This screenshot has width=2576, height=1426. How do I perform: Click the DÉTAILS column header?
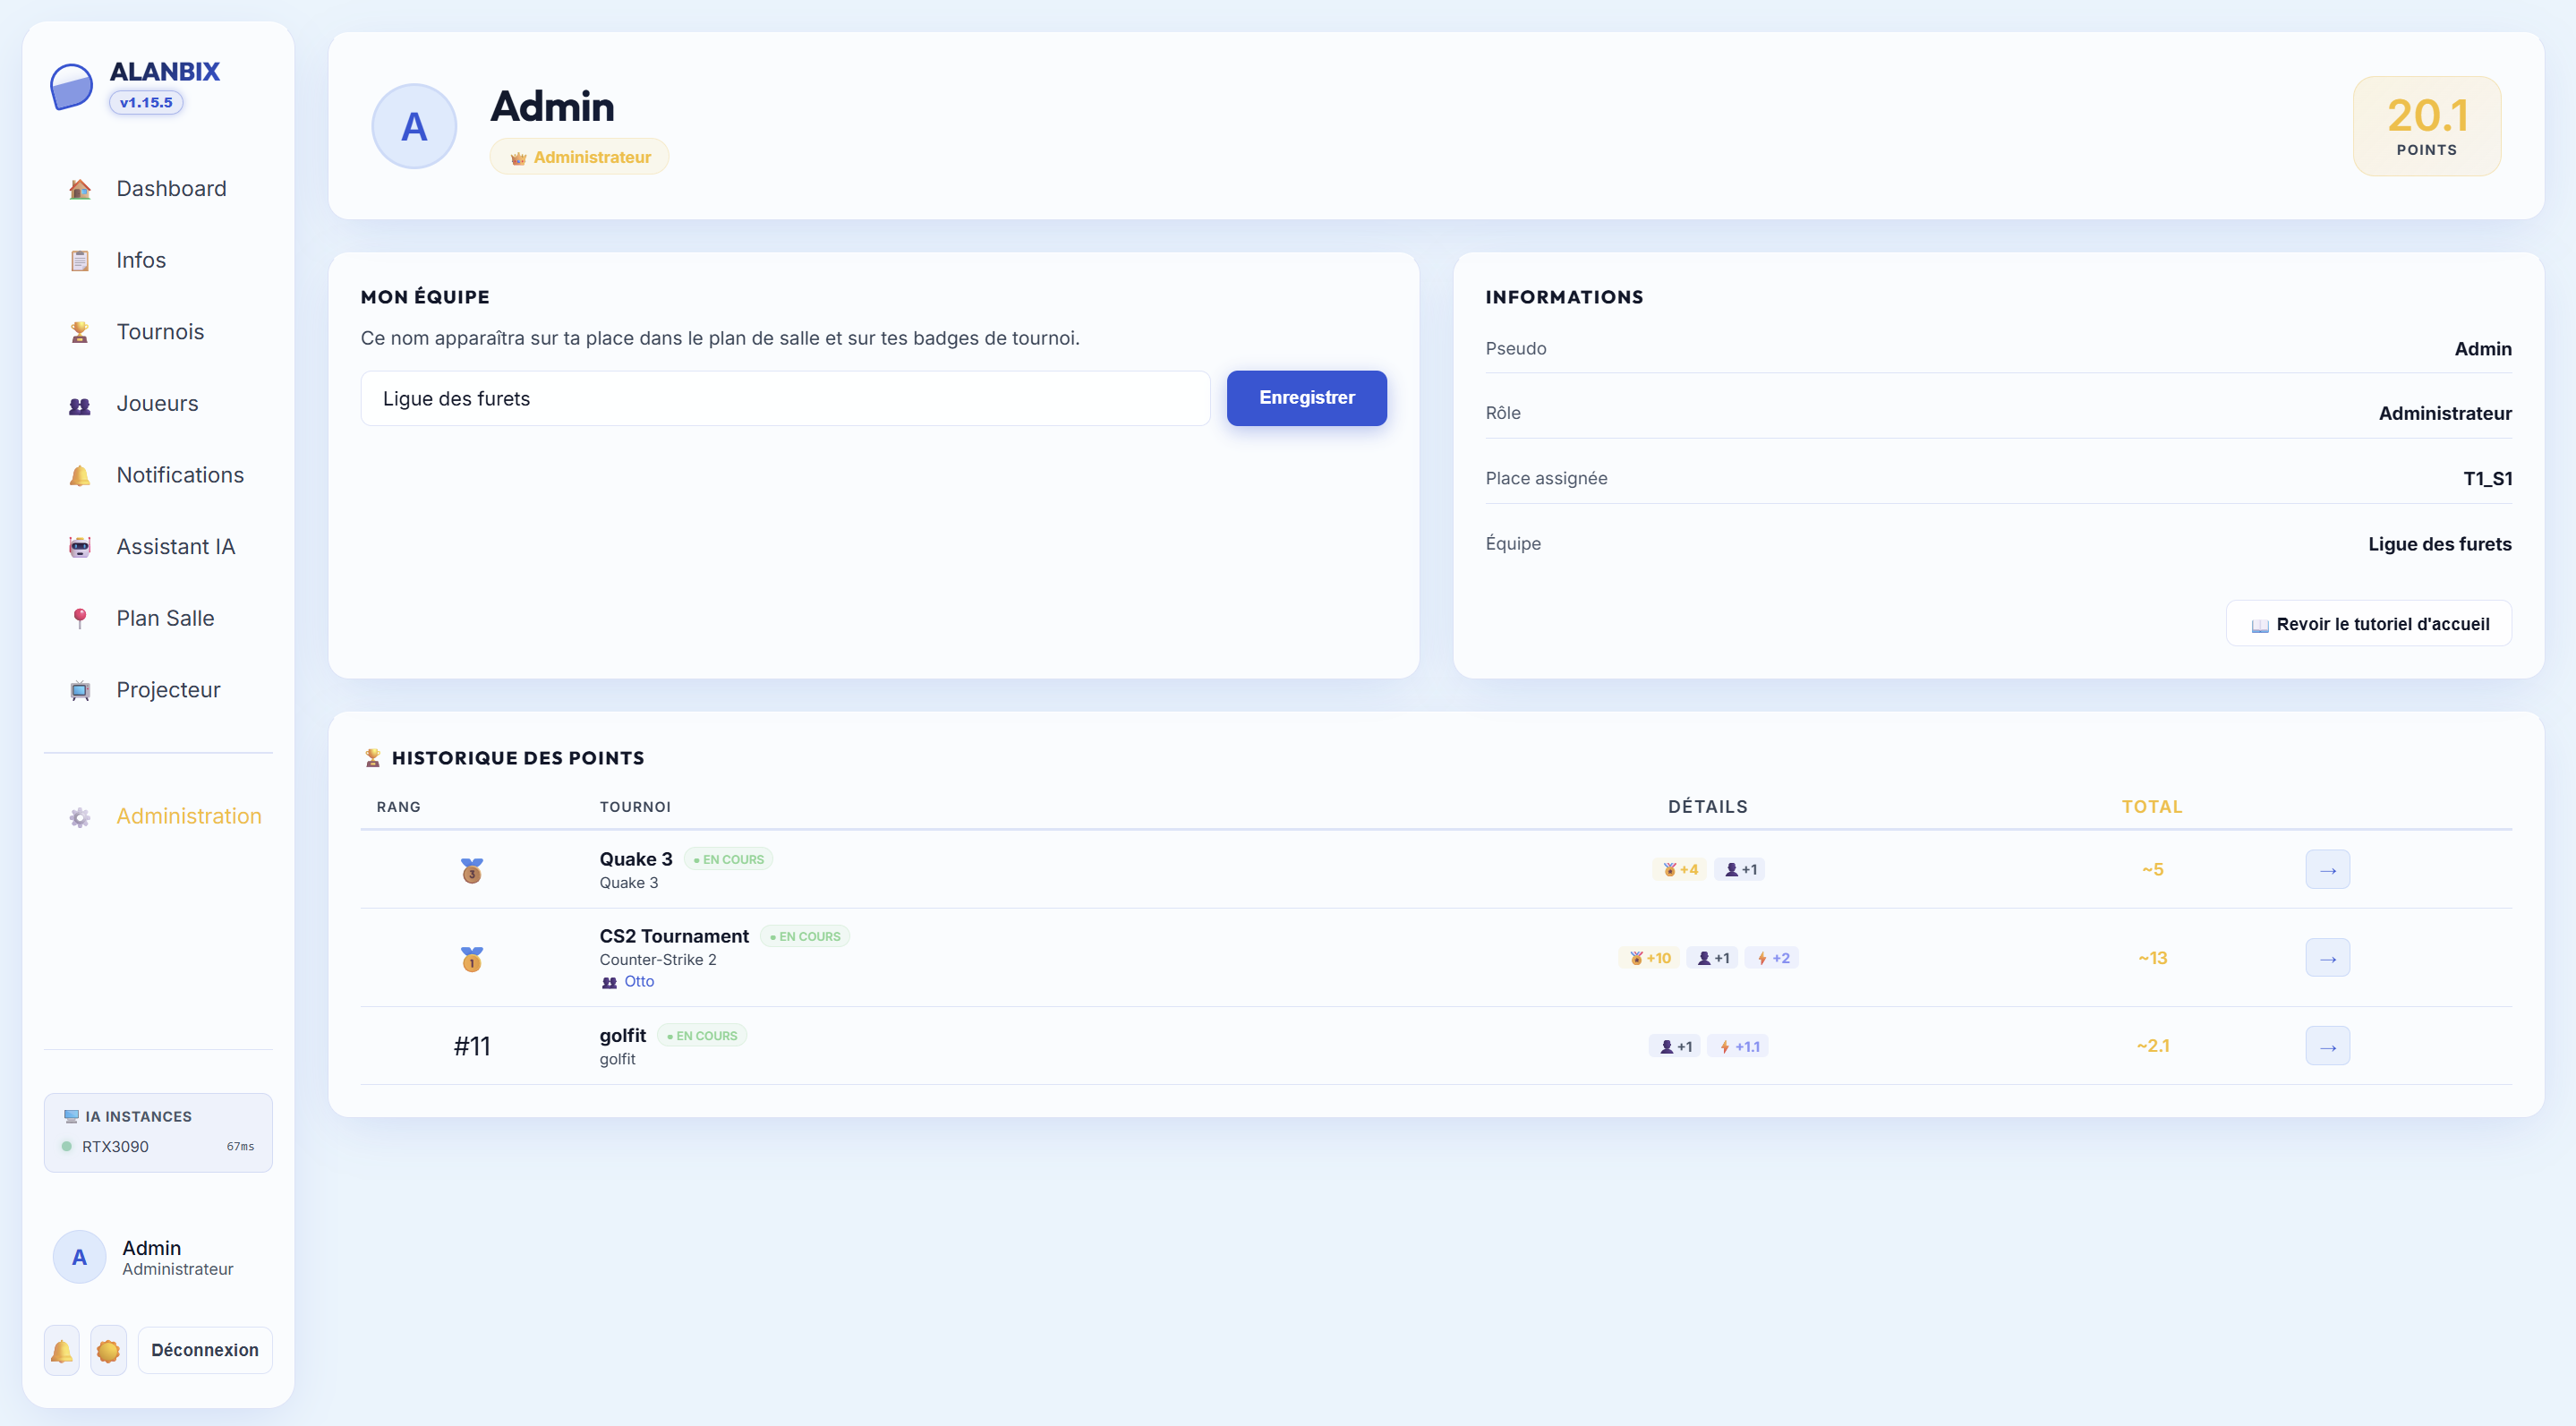pyautogui.click(x=1708, y=807)
